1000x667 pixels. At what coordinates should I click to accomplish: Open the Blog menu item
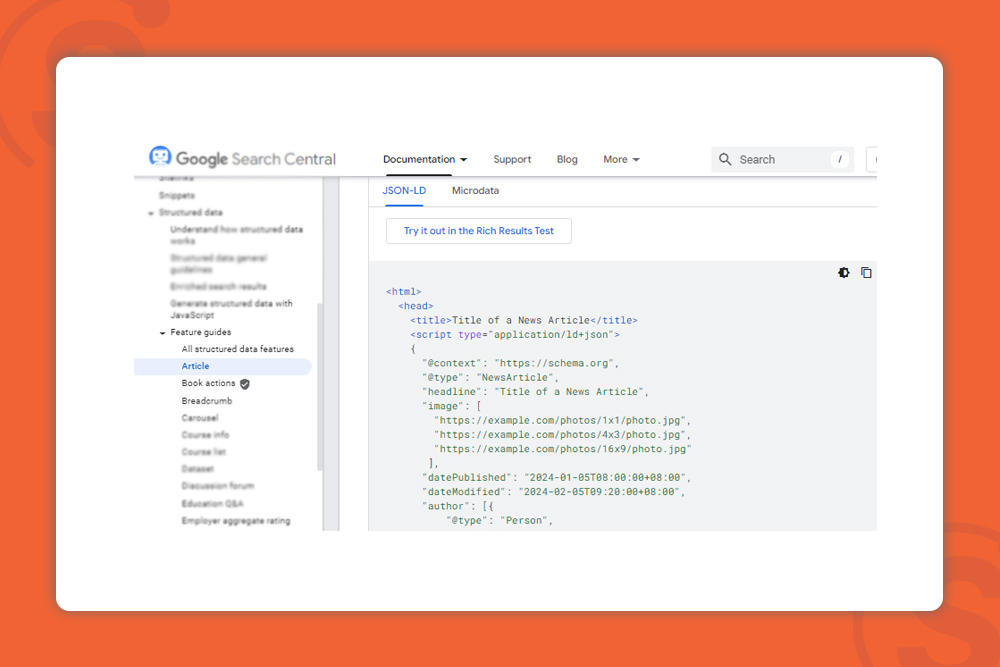pos(567,159)
